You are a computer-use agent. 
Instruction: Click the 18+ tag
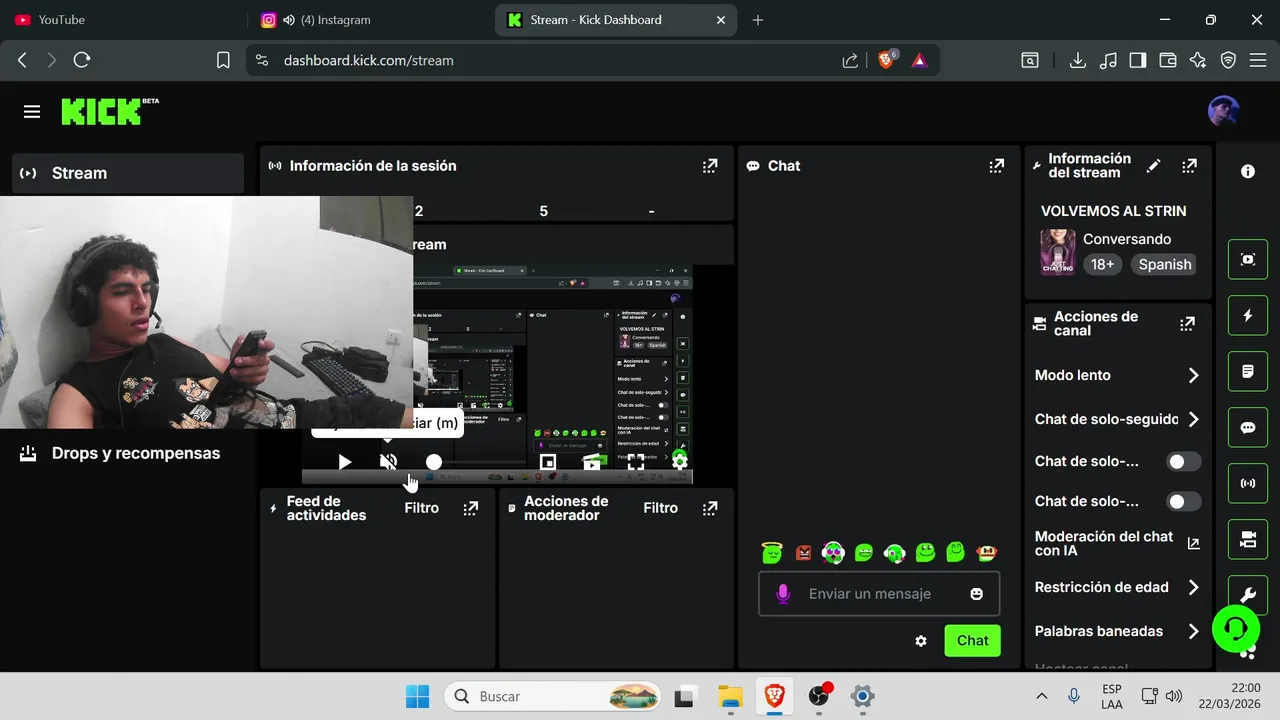pos(1102,265)
